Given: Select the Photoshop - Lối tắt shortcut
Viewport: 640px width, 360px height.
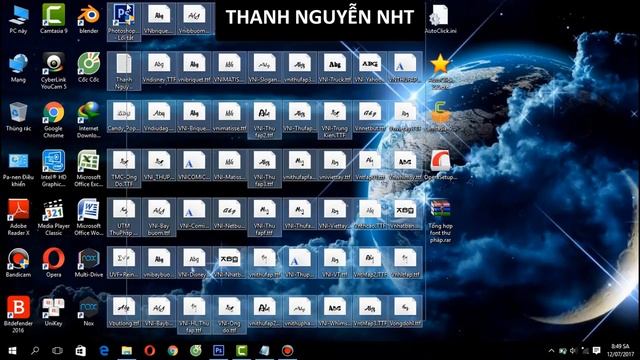Looking at the screenshot, I should tap(124, 22).
